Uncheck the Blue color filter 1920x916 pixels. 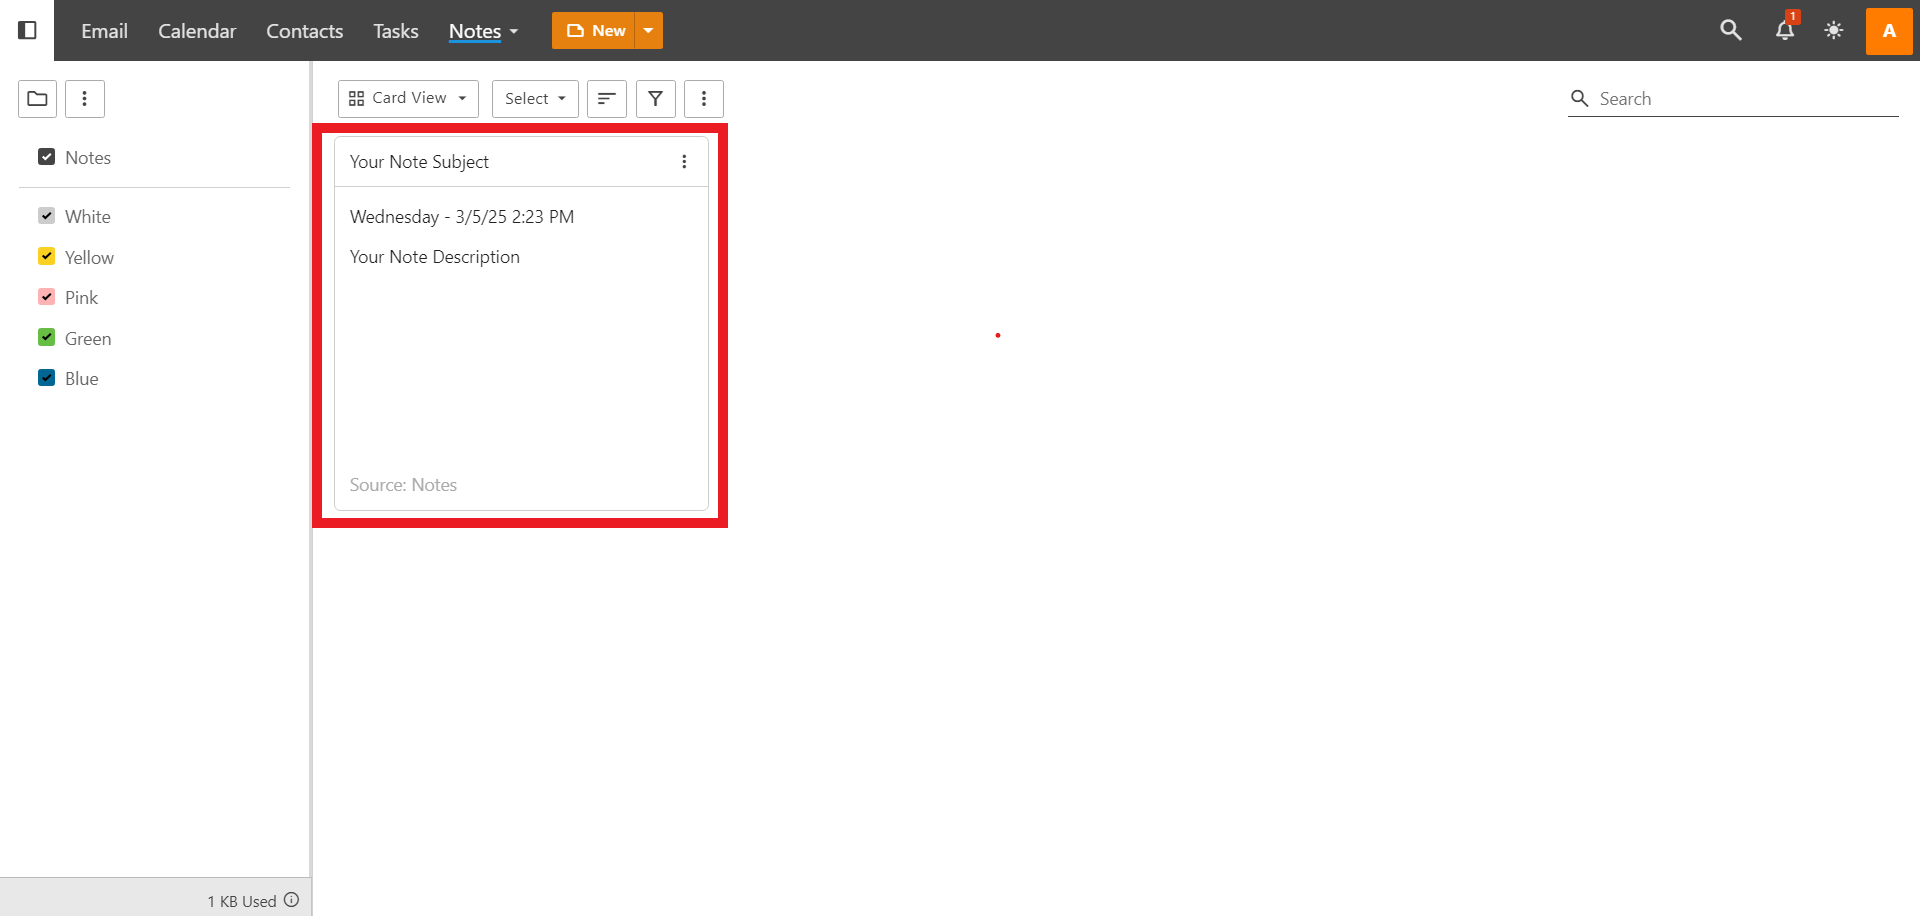tap(46, 378)
